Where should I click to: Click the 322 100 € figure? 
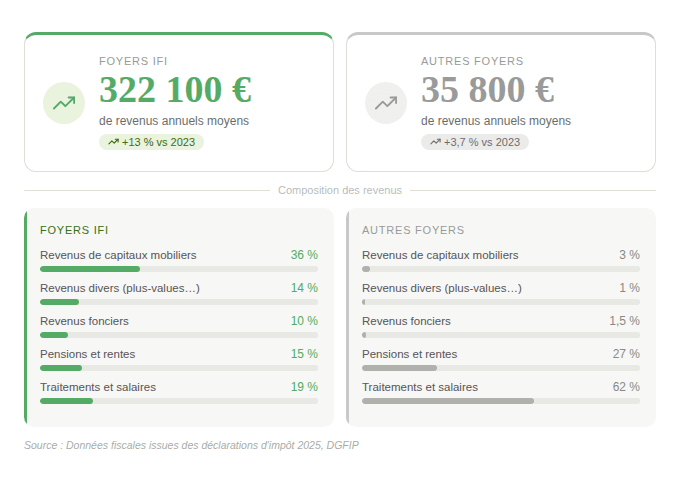click(175, 90)
